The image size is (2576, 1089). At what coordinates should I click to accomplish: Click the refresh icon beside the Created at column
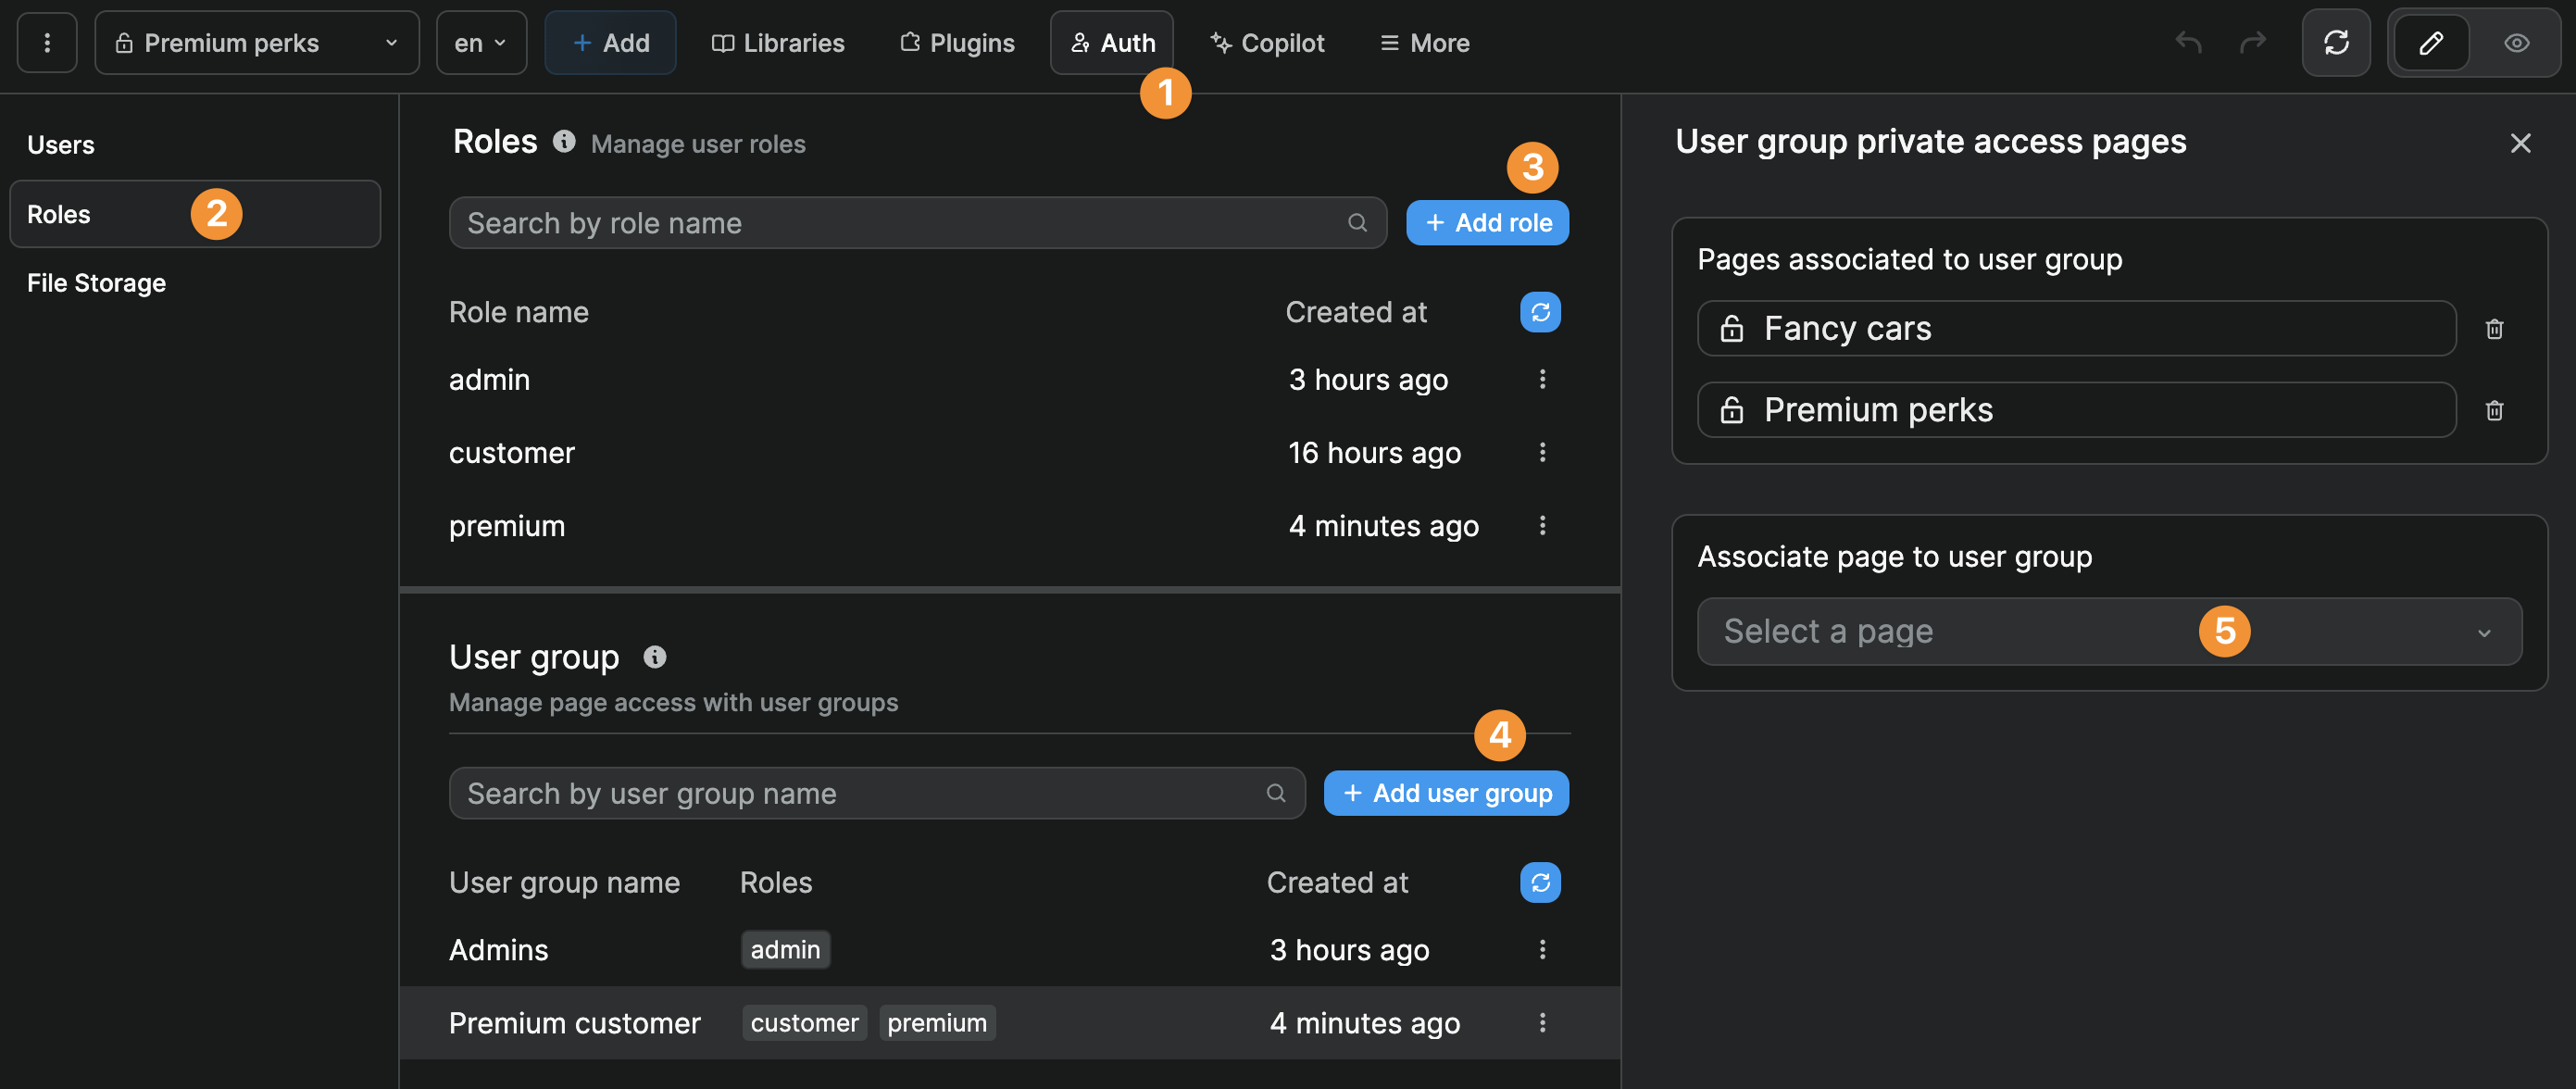click(x=1540, y=311)
